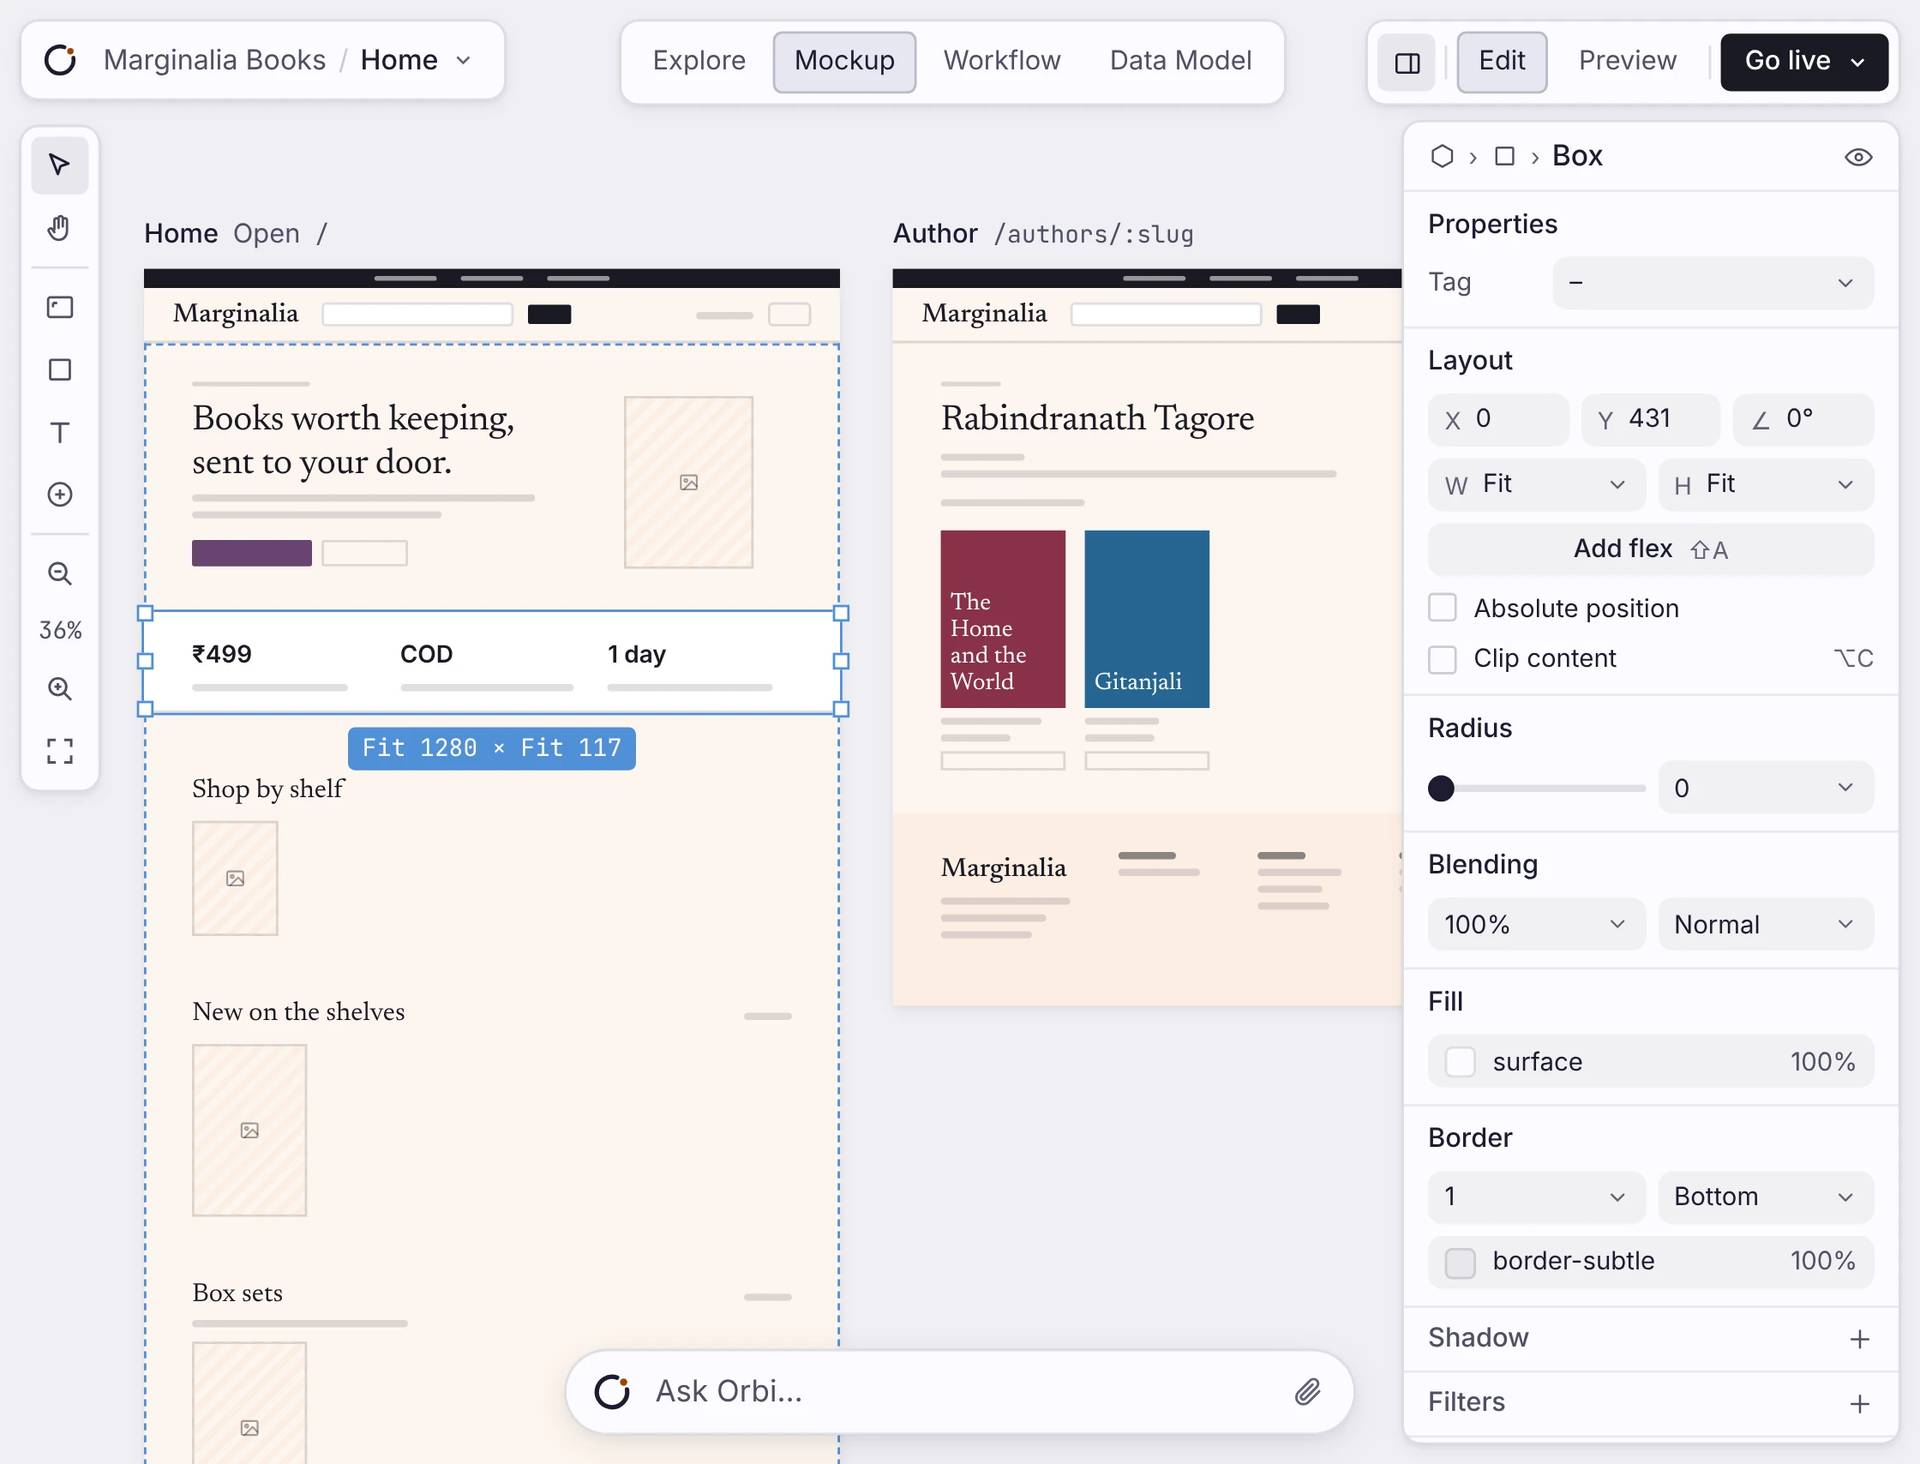The image size is (1920, 1464).
Task: Click the Add flex button
Action: [1651, 549]
